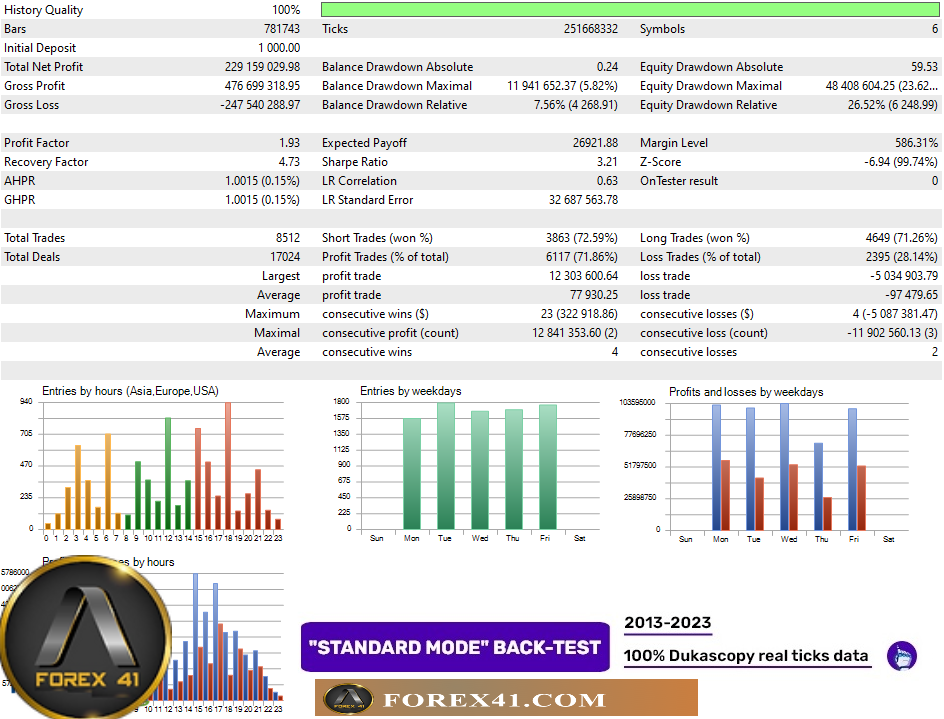
Task: Select the Ticks value 251668332
Action: point(591,29)
